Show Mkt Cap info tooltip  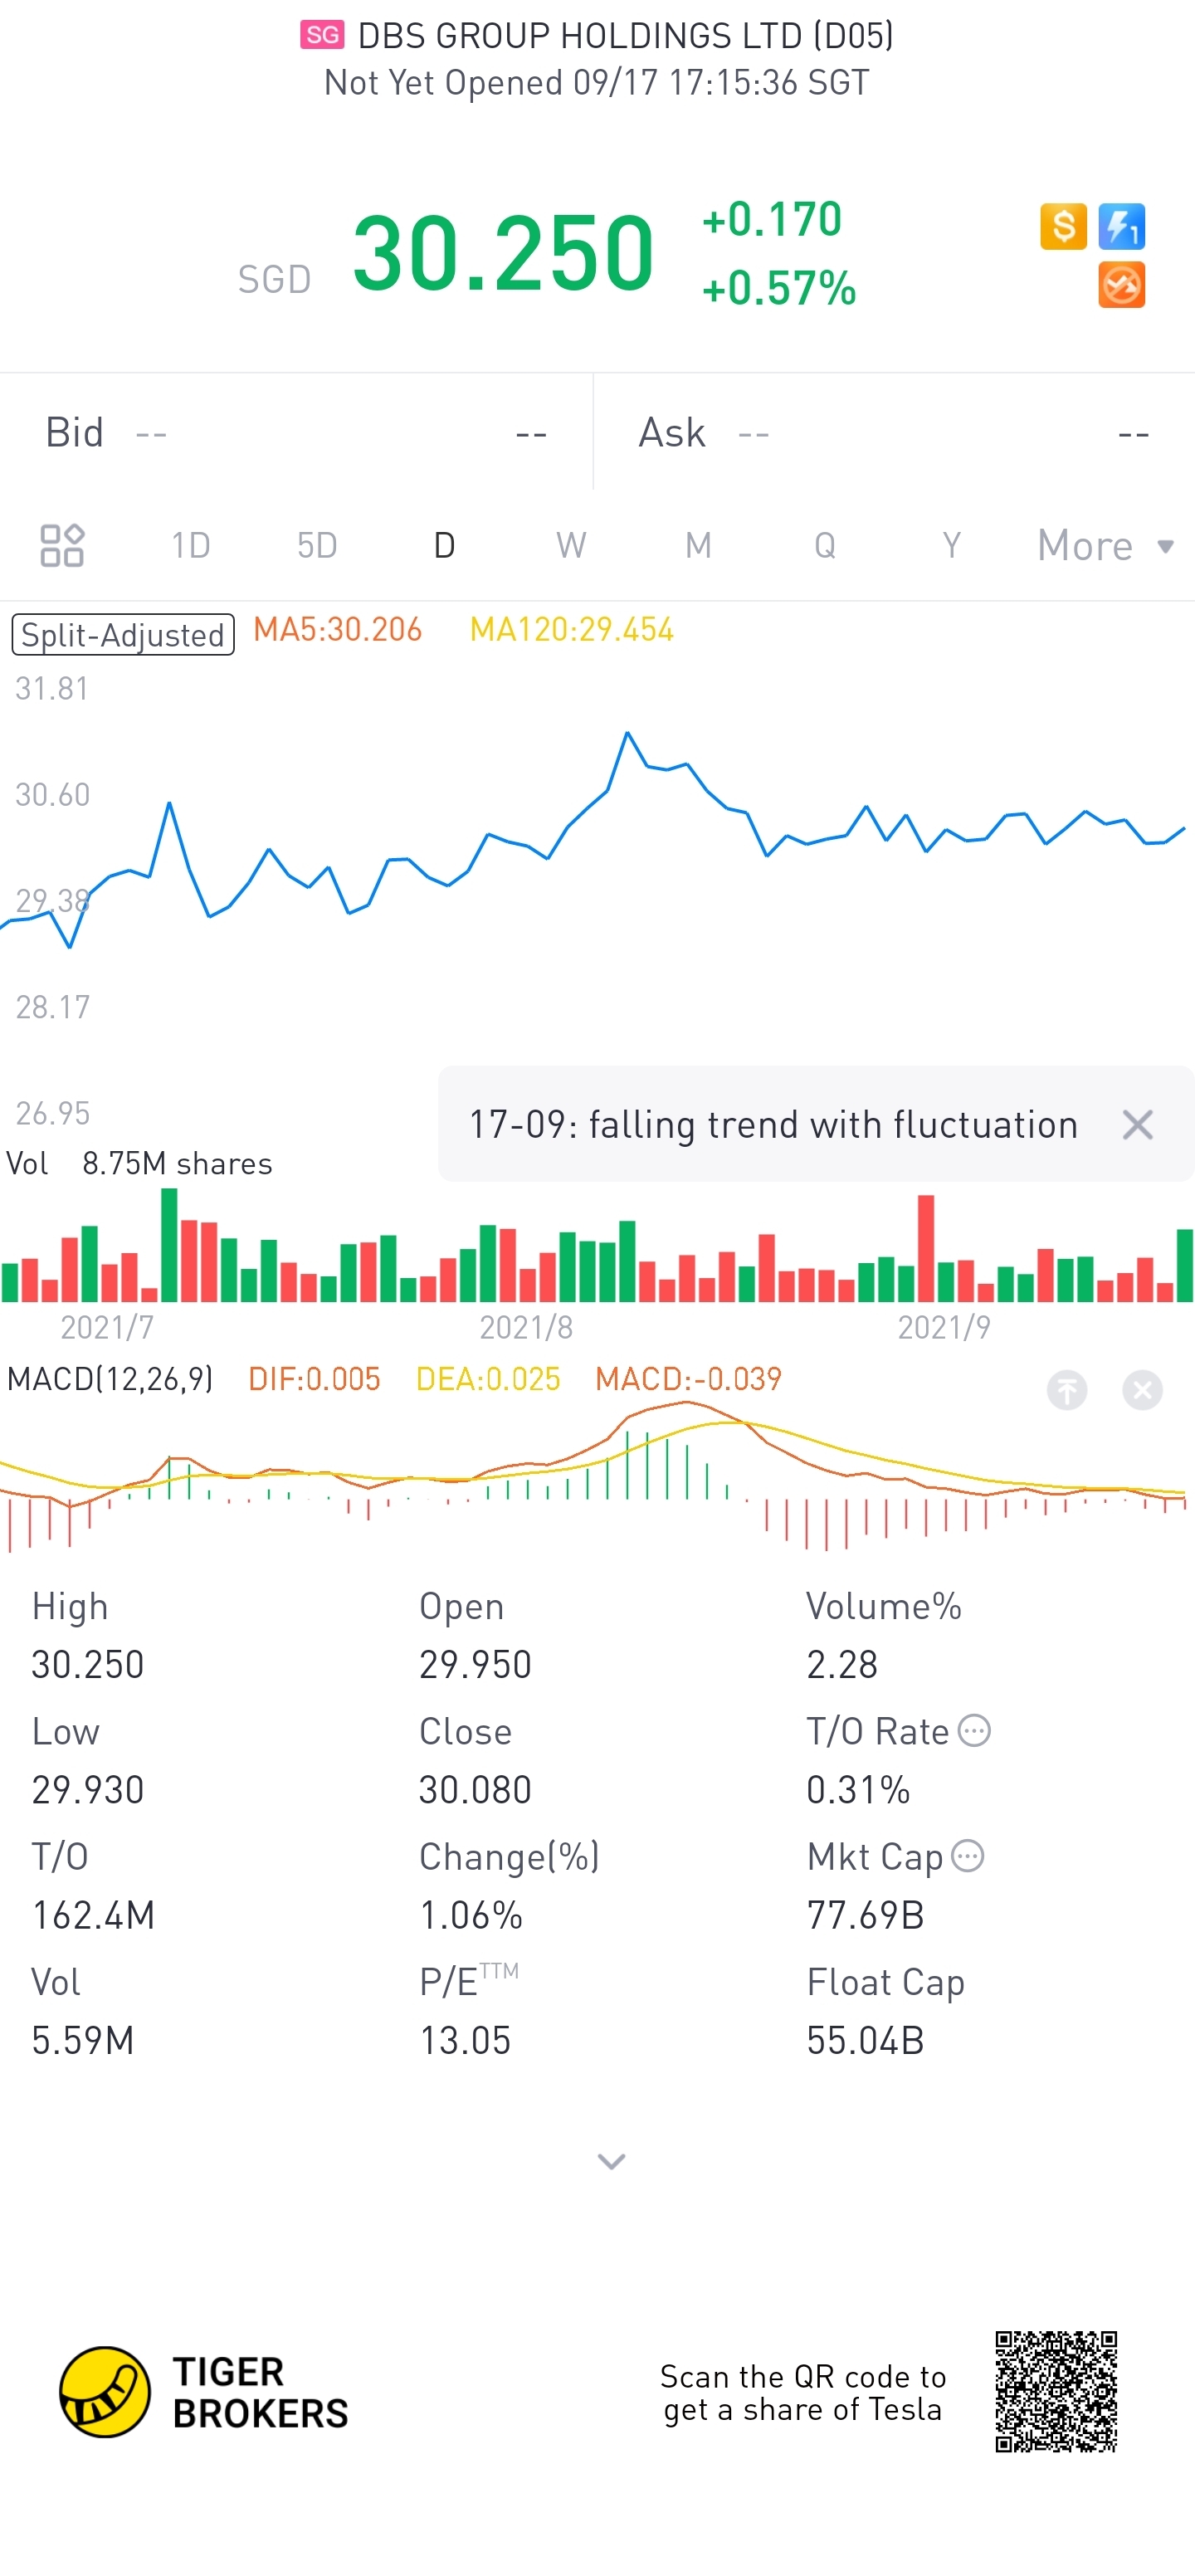click(x=968, y=1856)
